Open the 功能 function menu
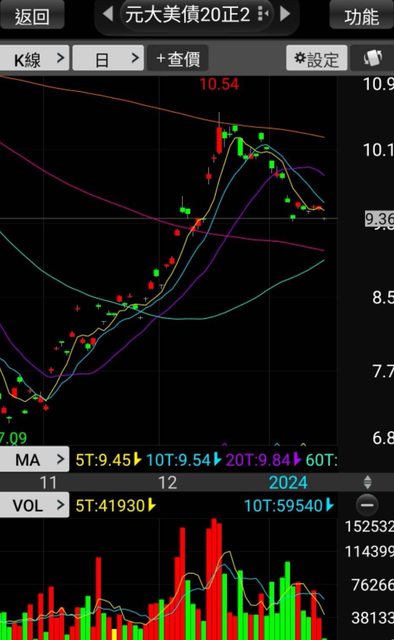Image resolution: width=394 pixels, height=640 pixels. (x=361, y=15)
